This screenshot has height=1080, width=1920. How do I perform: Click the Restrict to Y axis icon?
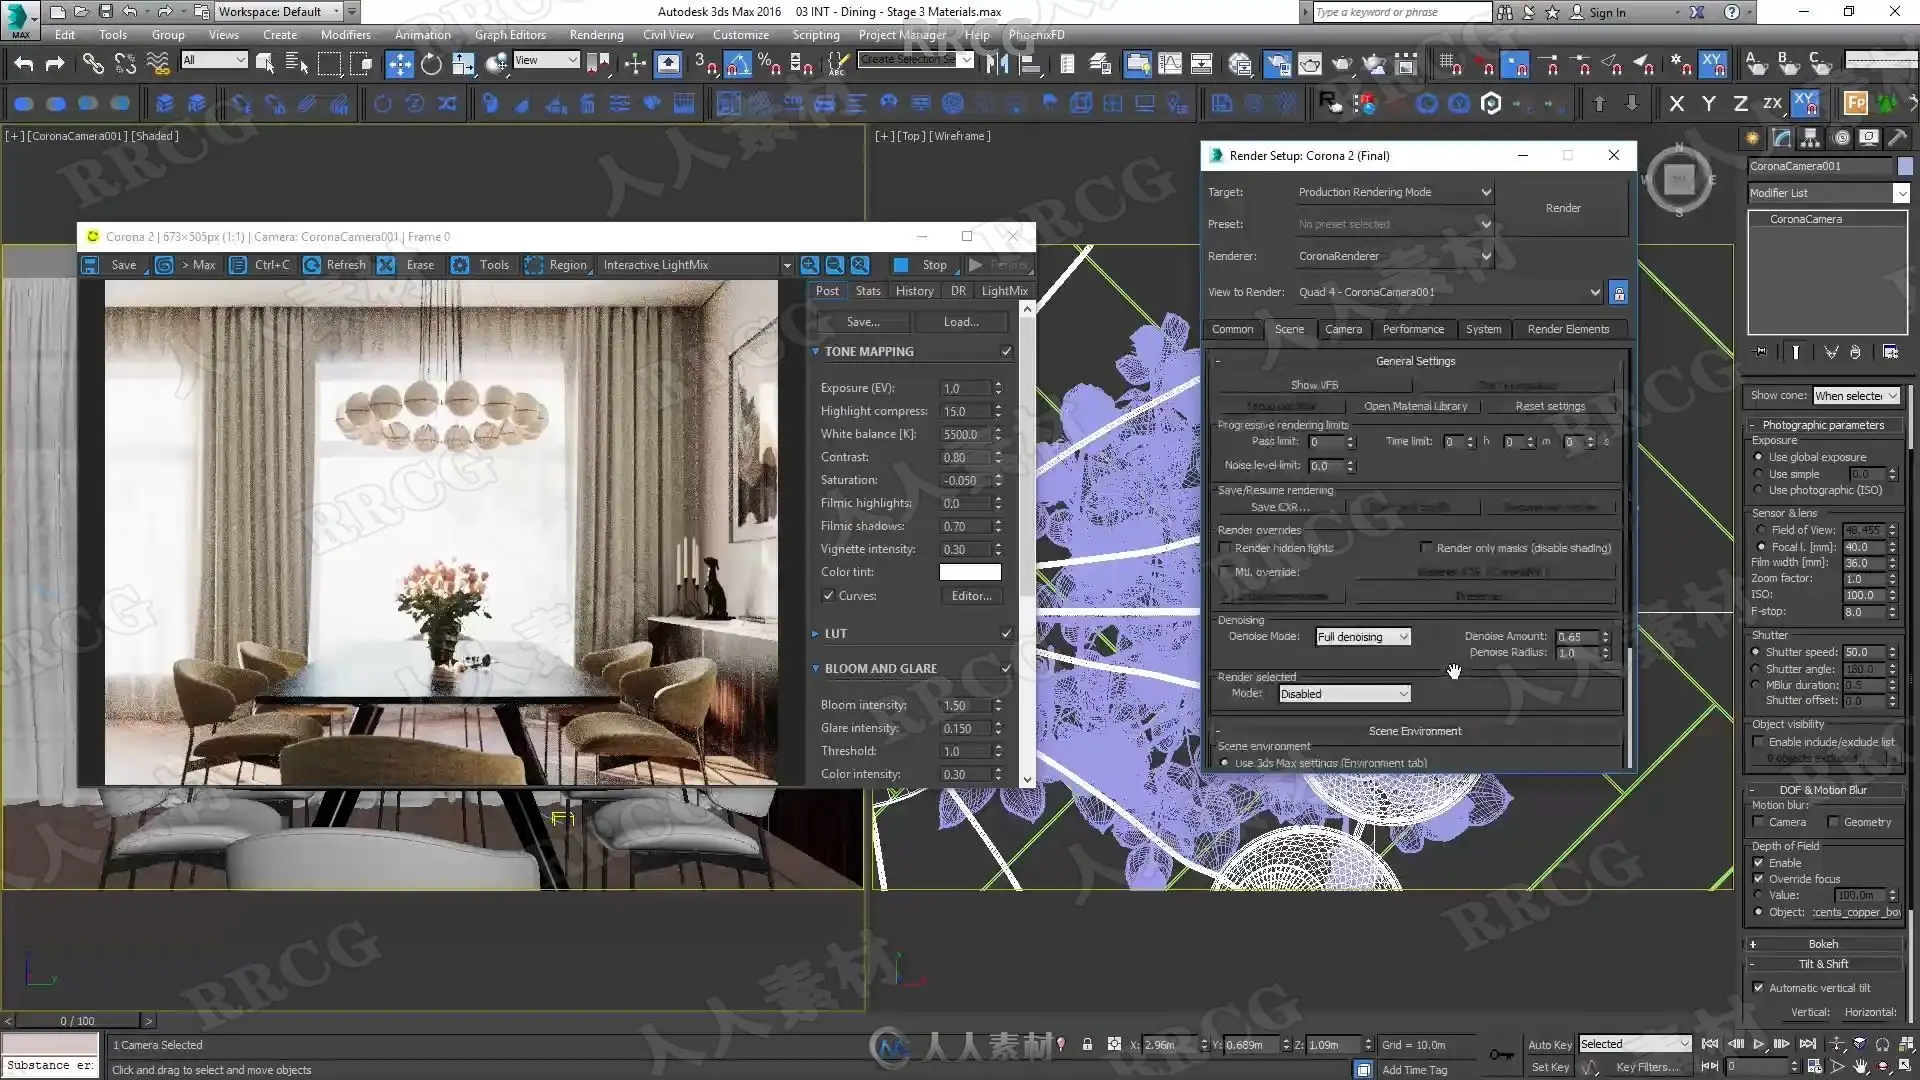point(1709,103)
